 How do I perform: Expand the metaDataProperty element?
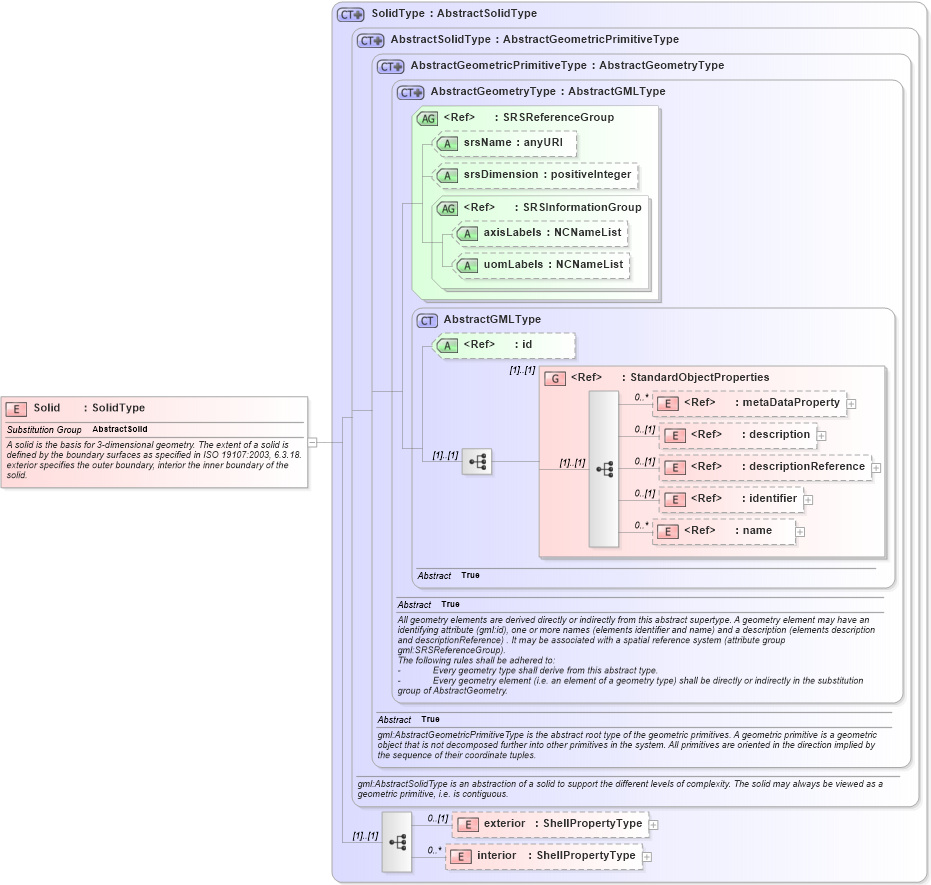(851, 404)
